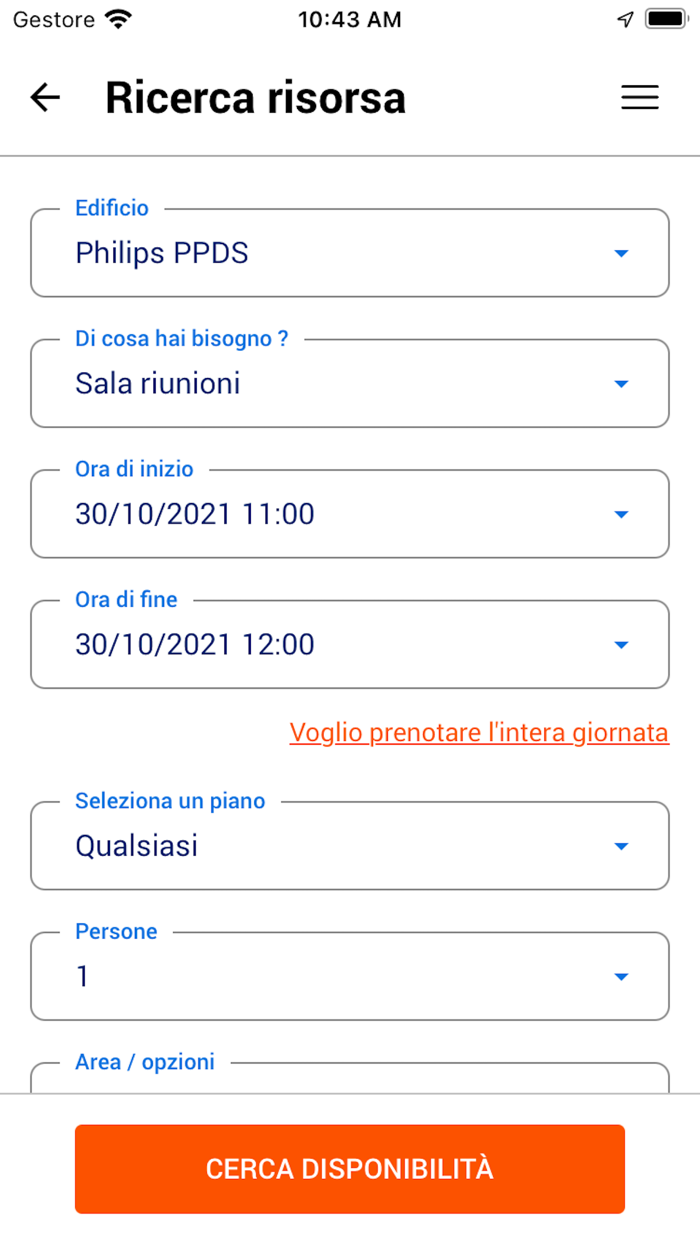Viewport: 700px width, 1244px height.
Task: Expand the Seleziona un piano dropdown arrow
Action: pyautogui.click(x=621, y=847)
